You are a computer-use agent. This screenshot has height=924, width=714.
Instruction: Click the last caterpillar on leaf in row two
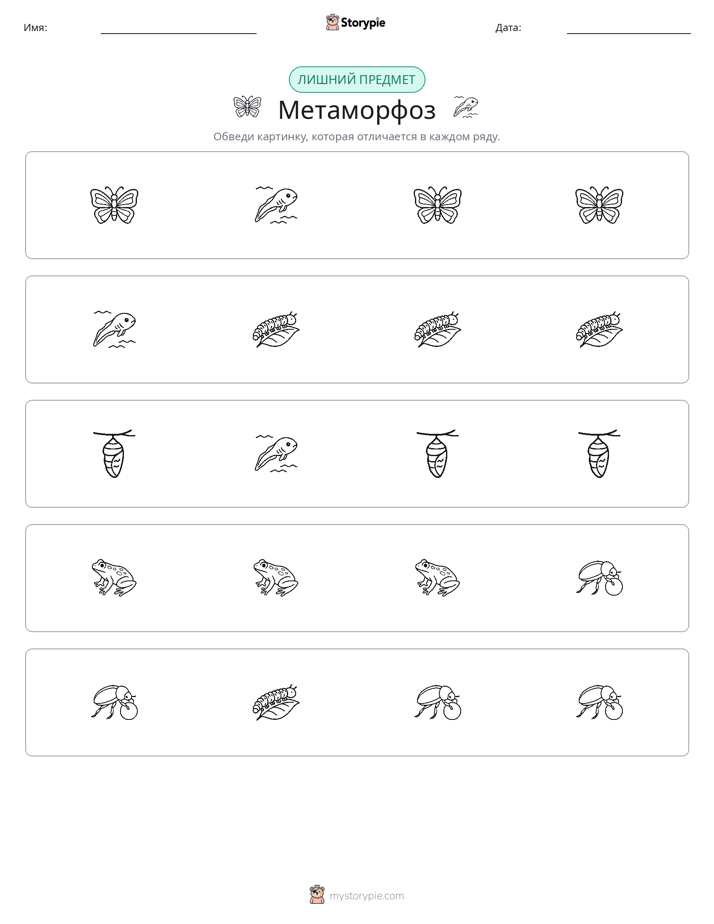pos(599,329)
